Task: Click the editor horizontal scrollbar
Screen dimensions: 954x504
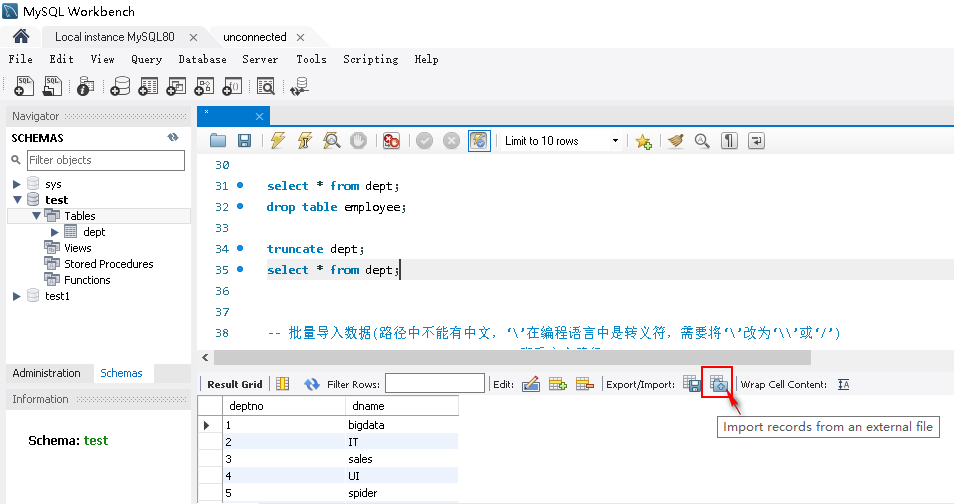Action: coord(512,357)
